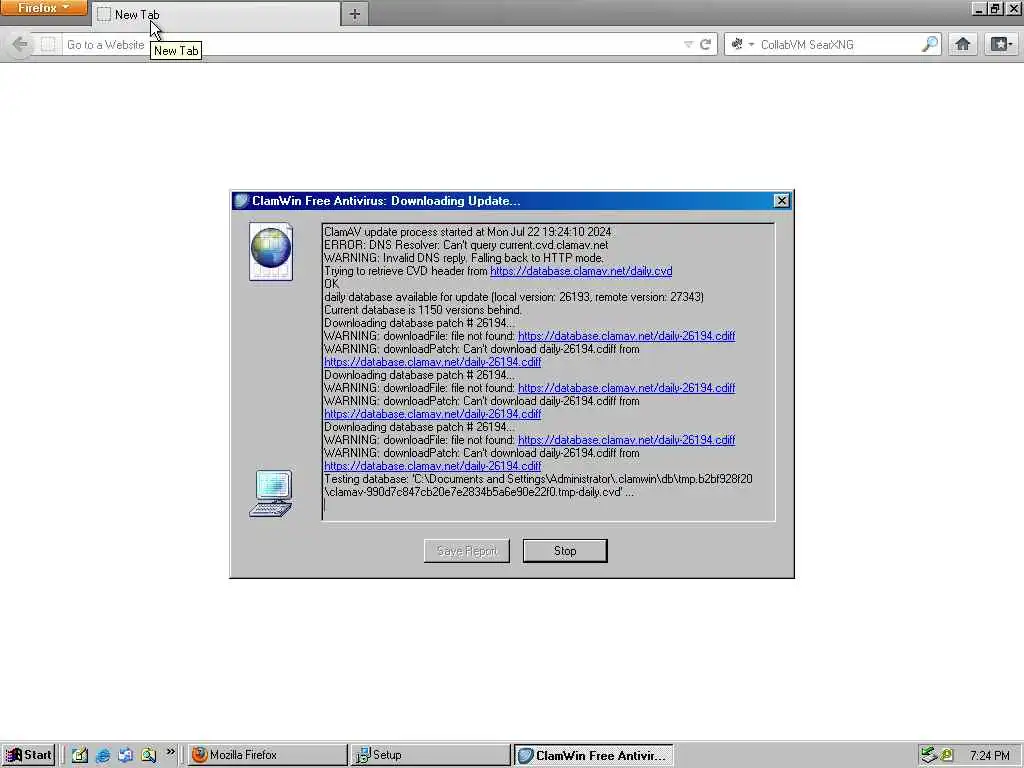The width and height of the screenshot is (1024, 768).
Task: Open the orange Firefox menu button
Action: [x=43, y=8]
